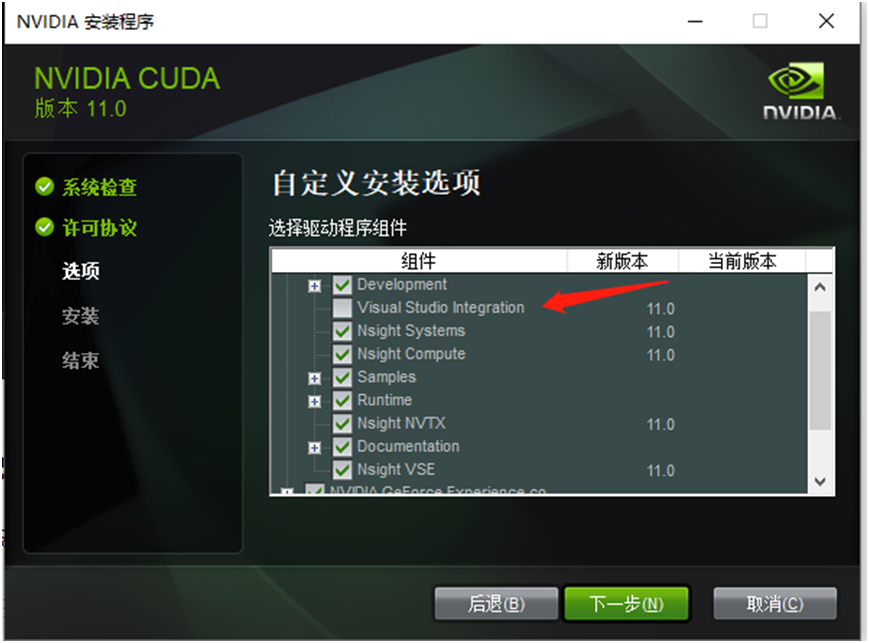Uncheck the Nsight Compute component
Viewport: 869px width, 643px height.
click(342, 354)
